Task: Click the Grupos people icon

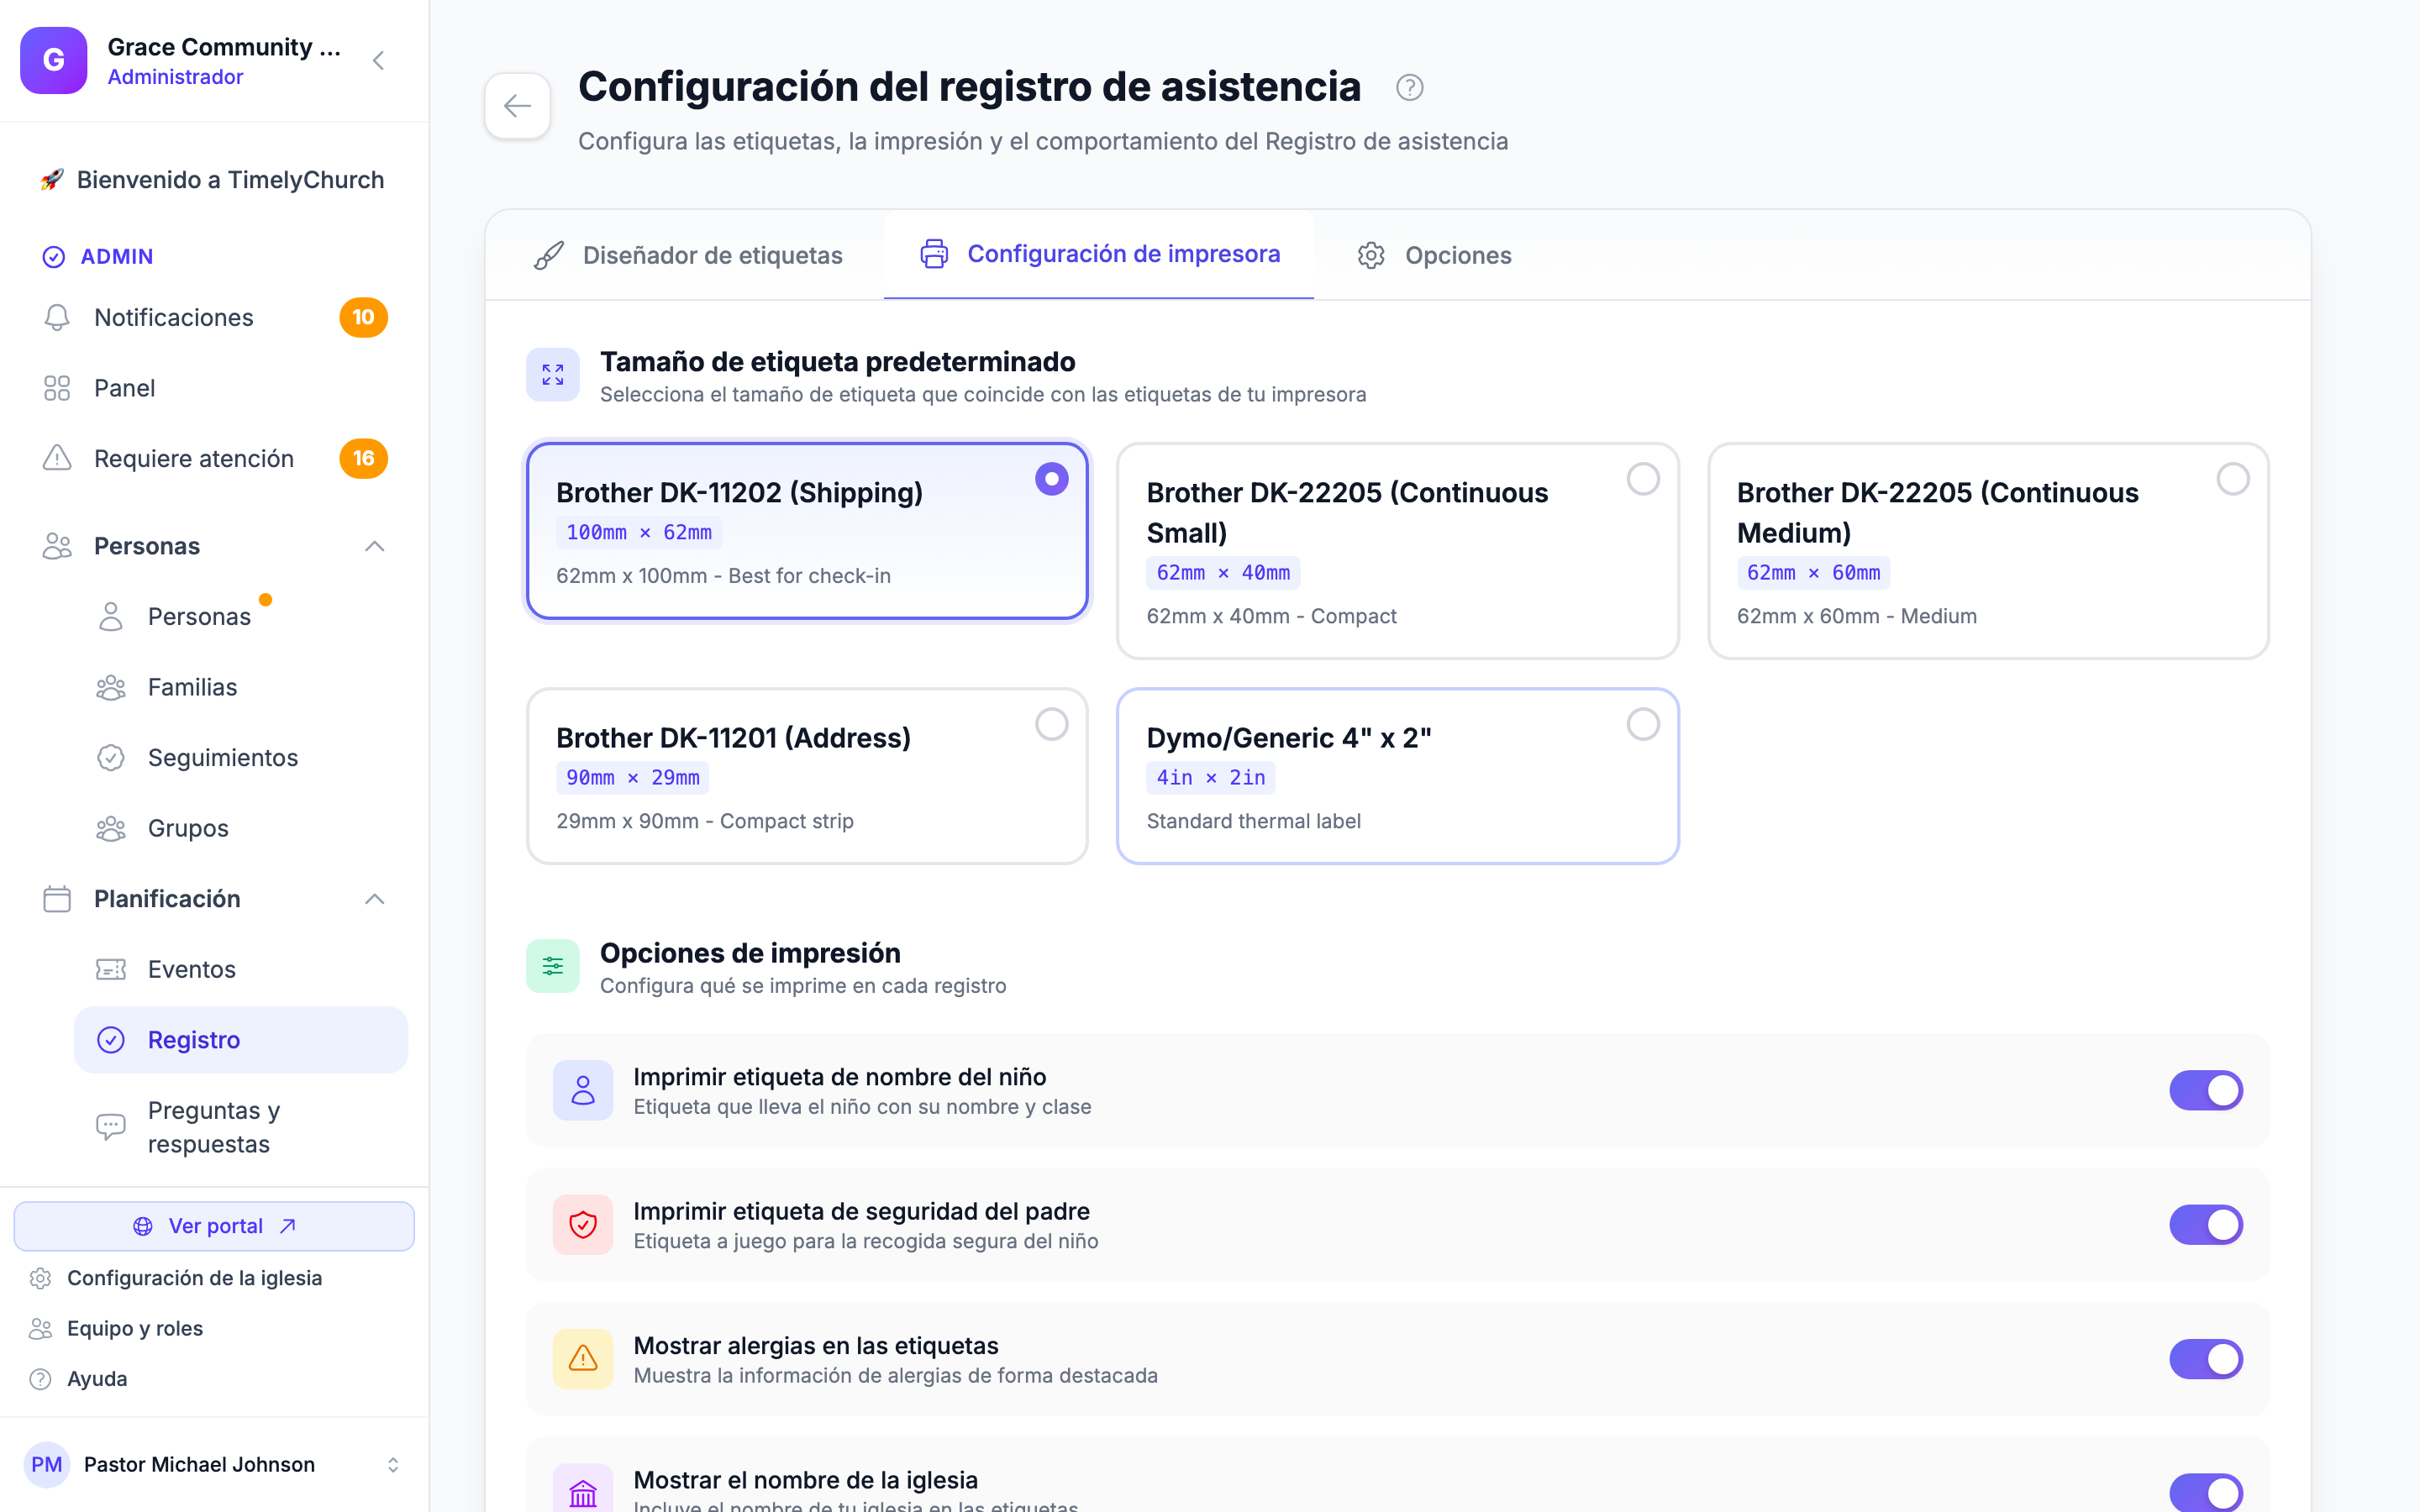Action: pos(111,828)
